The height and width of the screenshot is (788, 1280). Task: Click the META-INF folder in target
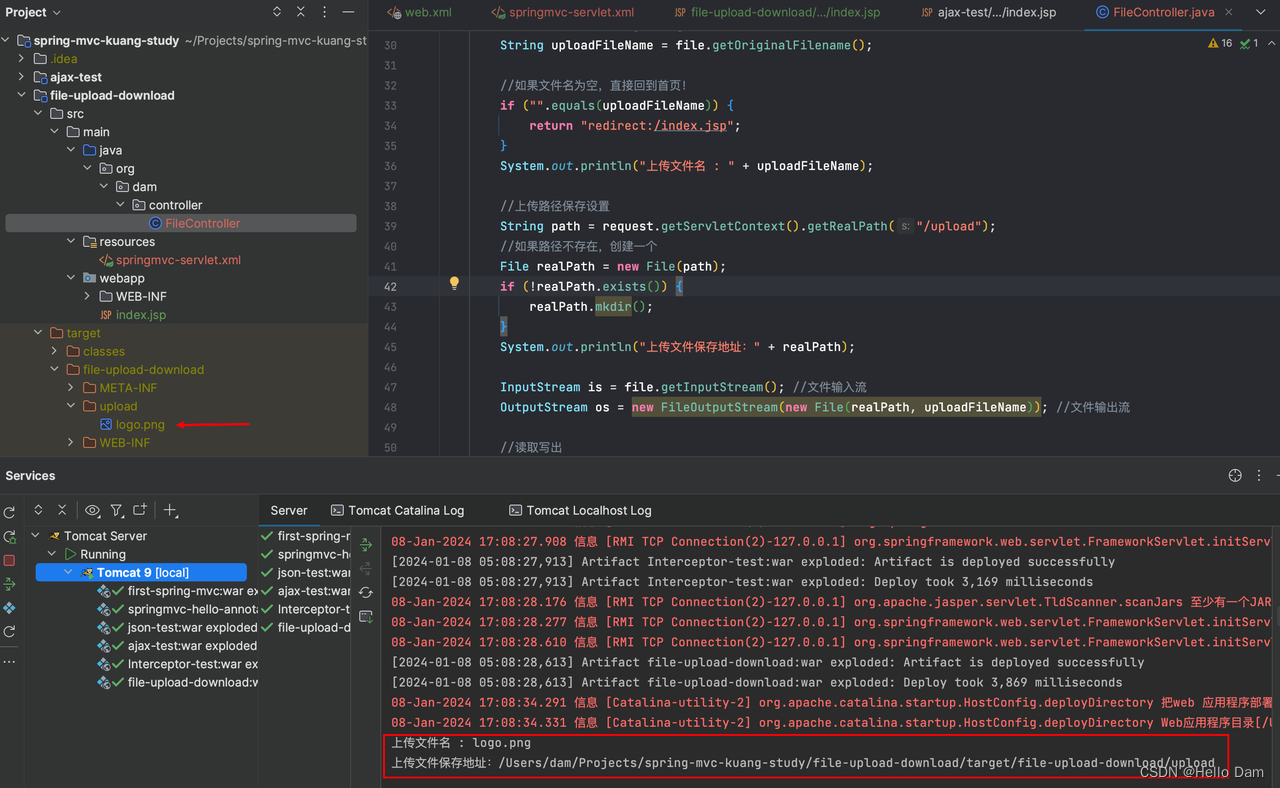coord(120,387)
